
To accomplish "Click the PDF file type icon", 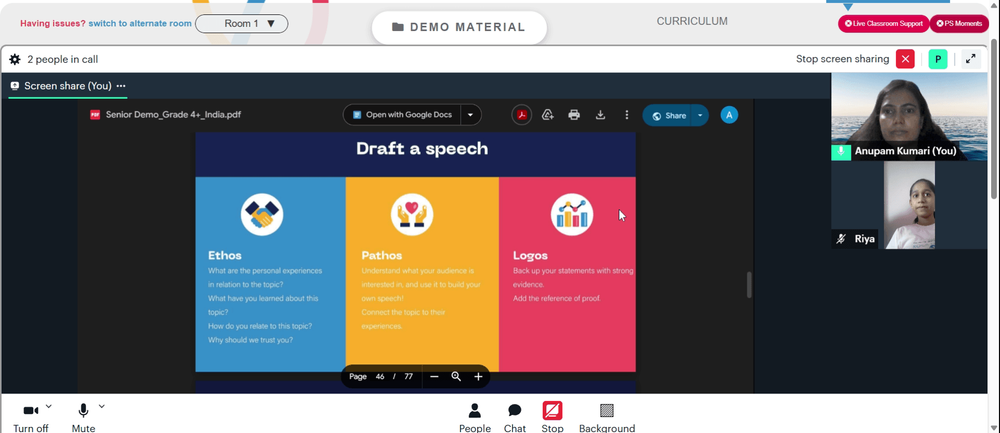I will pos(95,115).
